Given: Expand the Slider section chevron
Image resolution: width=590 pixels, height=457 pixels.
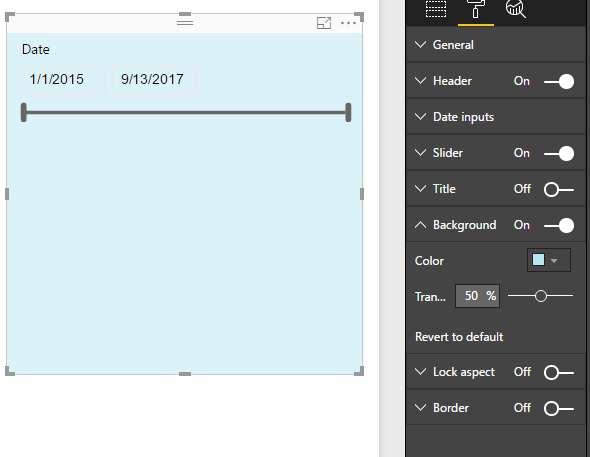Looking at the screenshot, I should [x=420, y=153].
